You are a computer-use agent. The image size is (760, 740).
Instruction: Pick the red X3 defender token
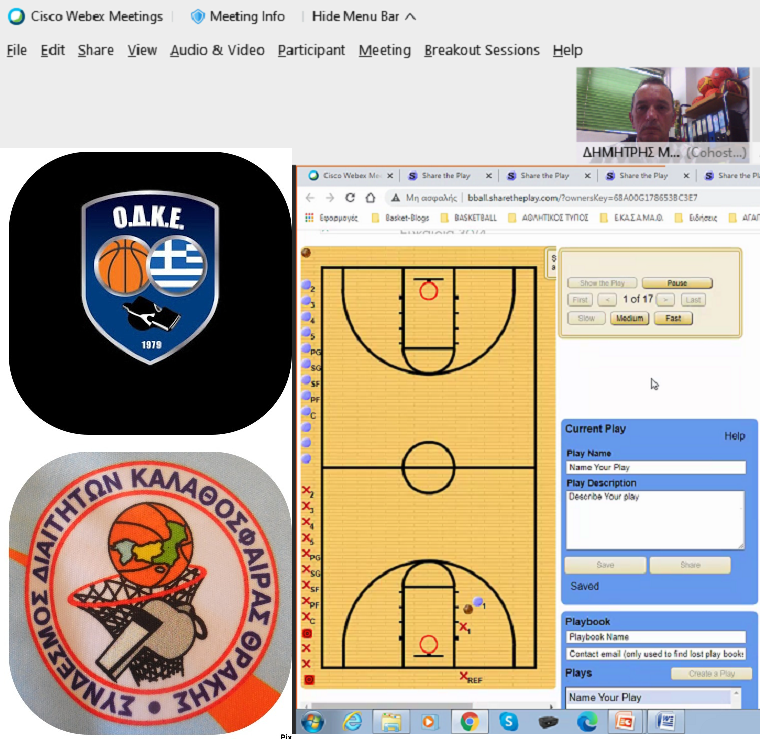306,506
